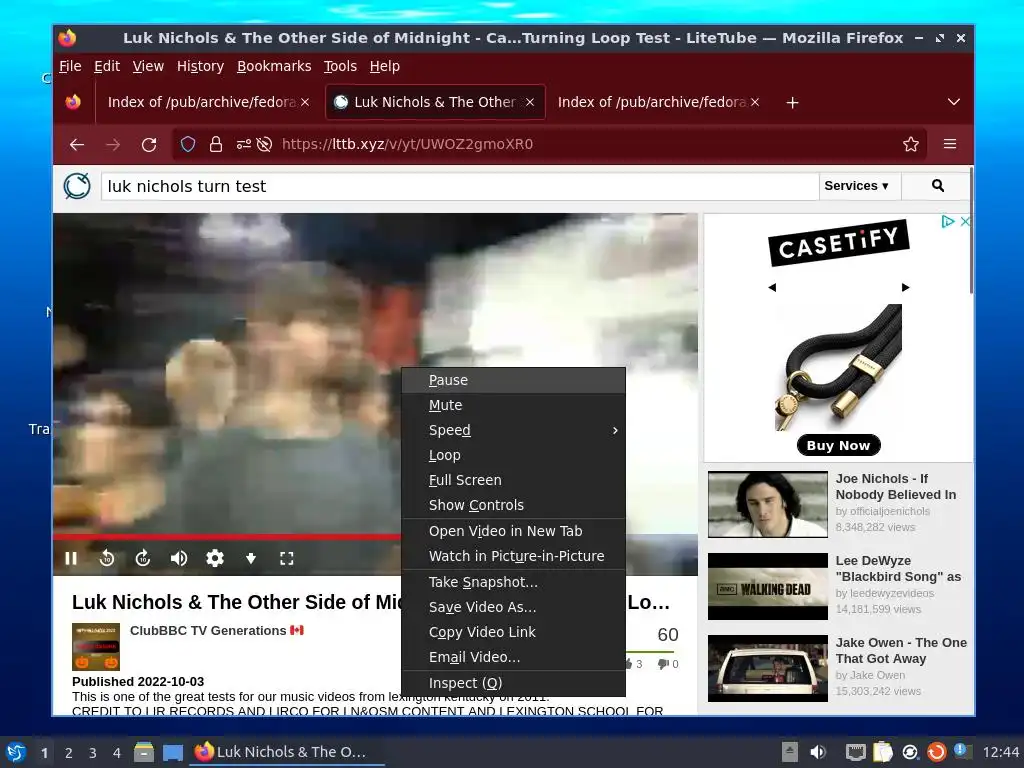Select Save Video As… in the context menu
This screenshot has height=768, width=1024.
[x=514, y=607]
